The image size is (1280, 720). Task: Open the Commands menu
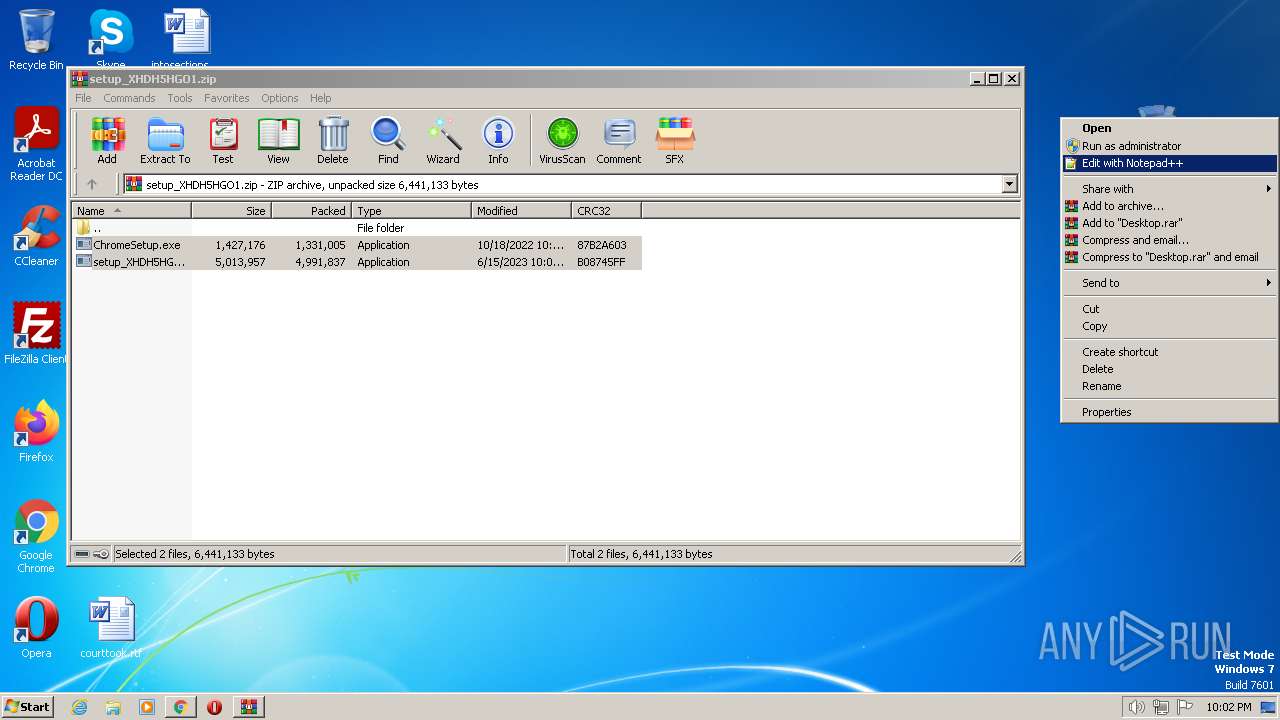point(129,98)
